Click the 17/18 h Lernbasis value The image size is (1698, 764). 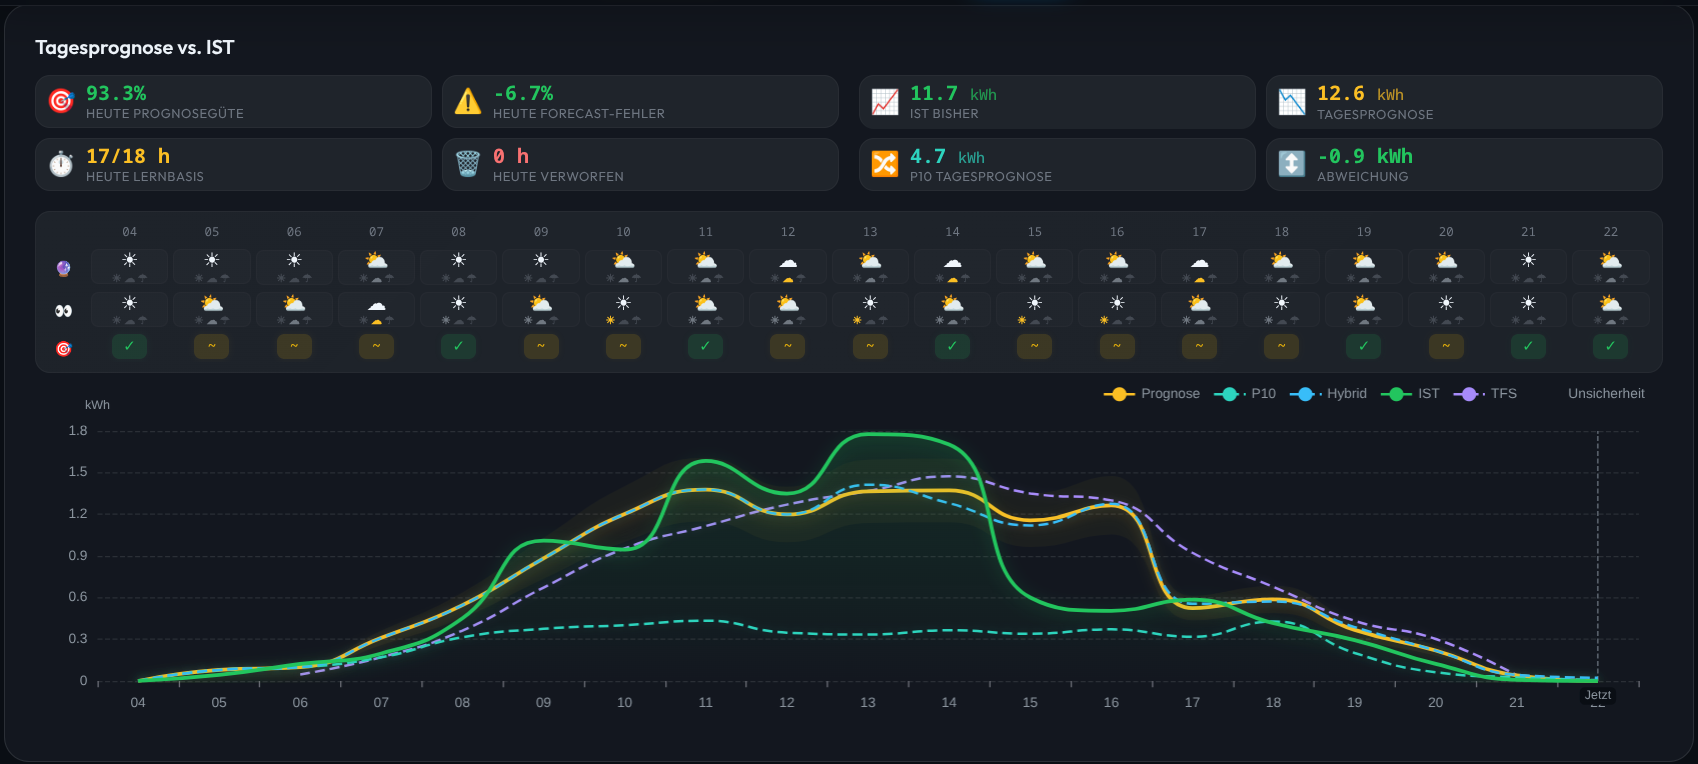point(128,156)
